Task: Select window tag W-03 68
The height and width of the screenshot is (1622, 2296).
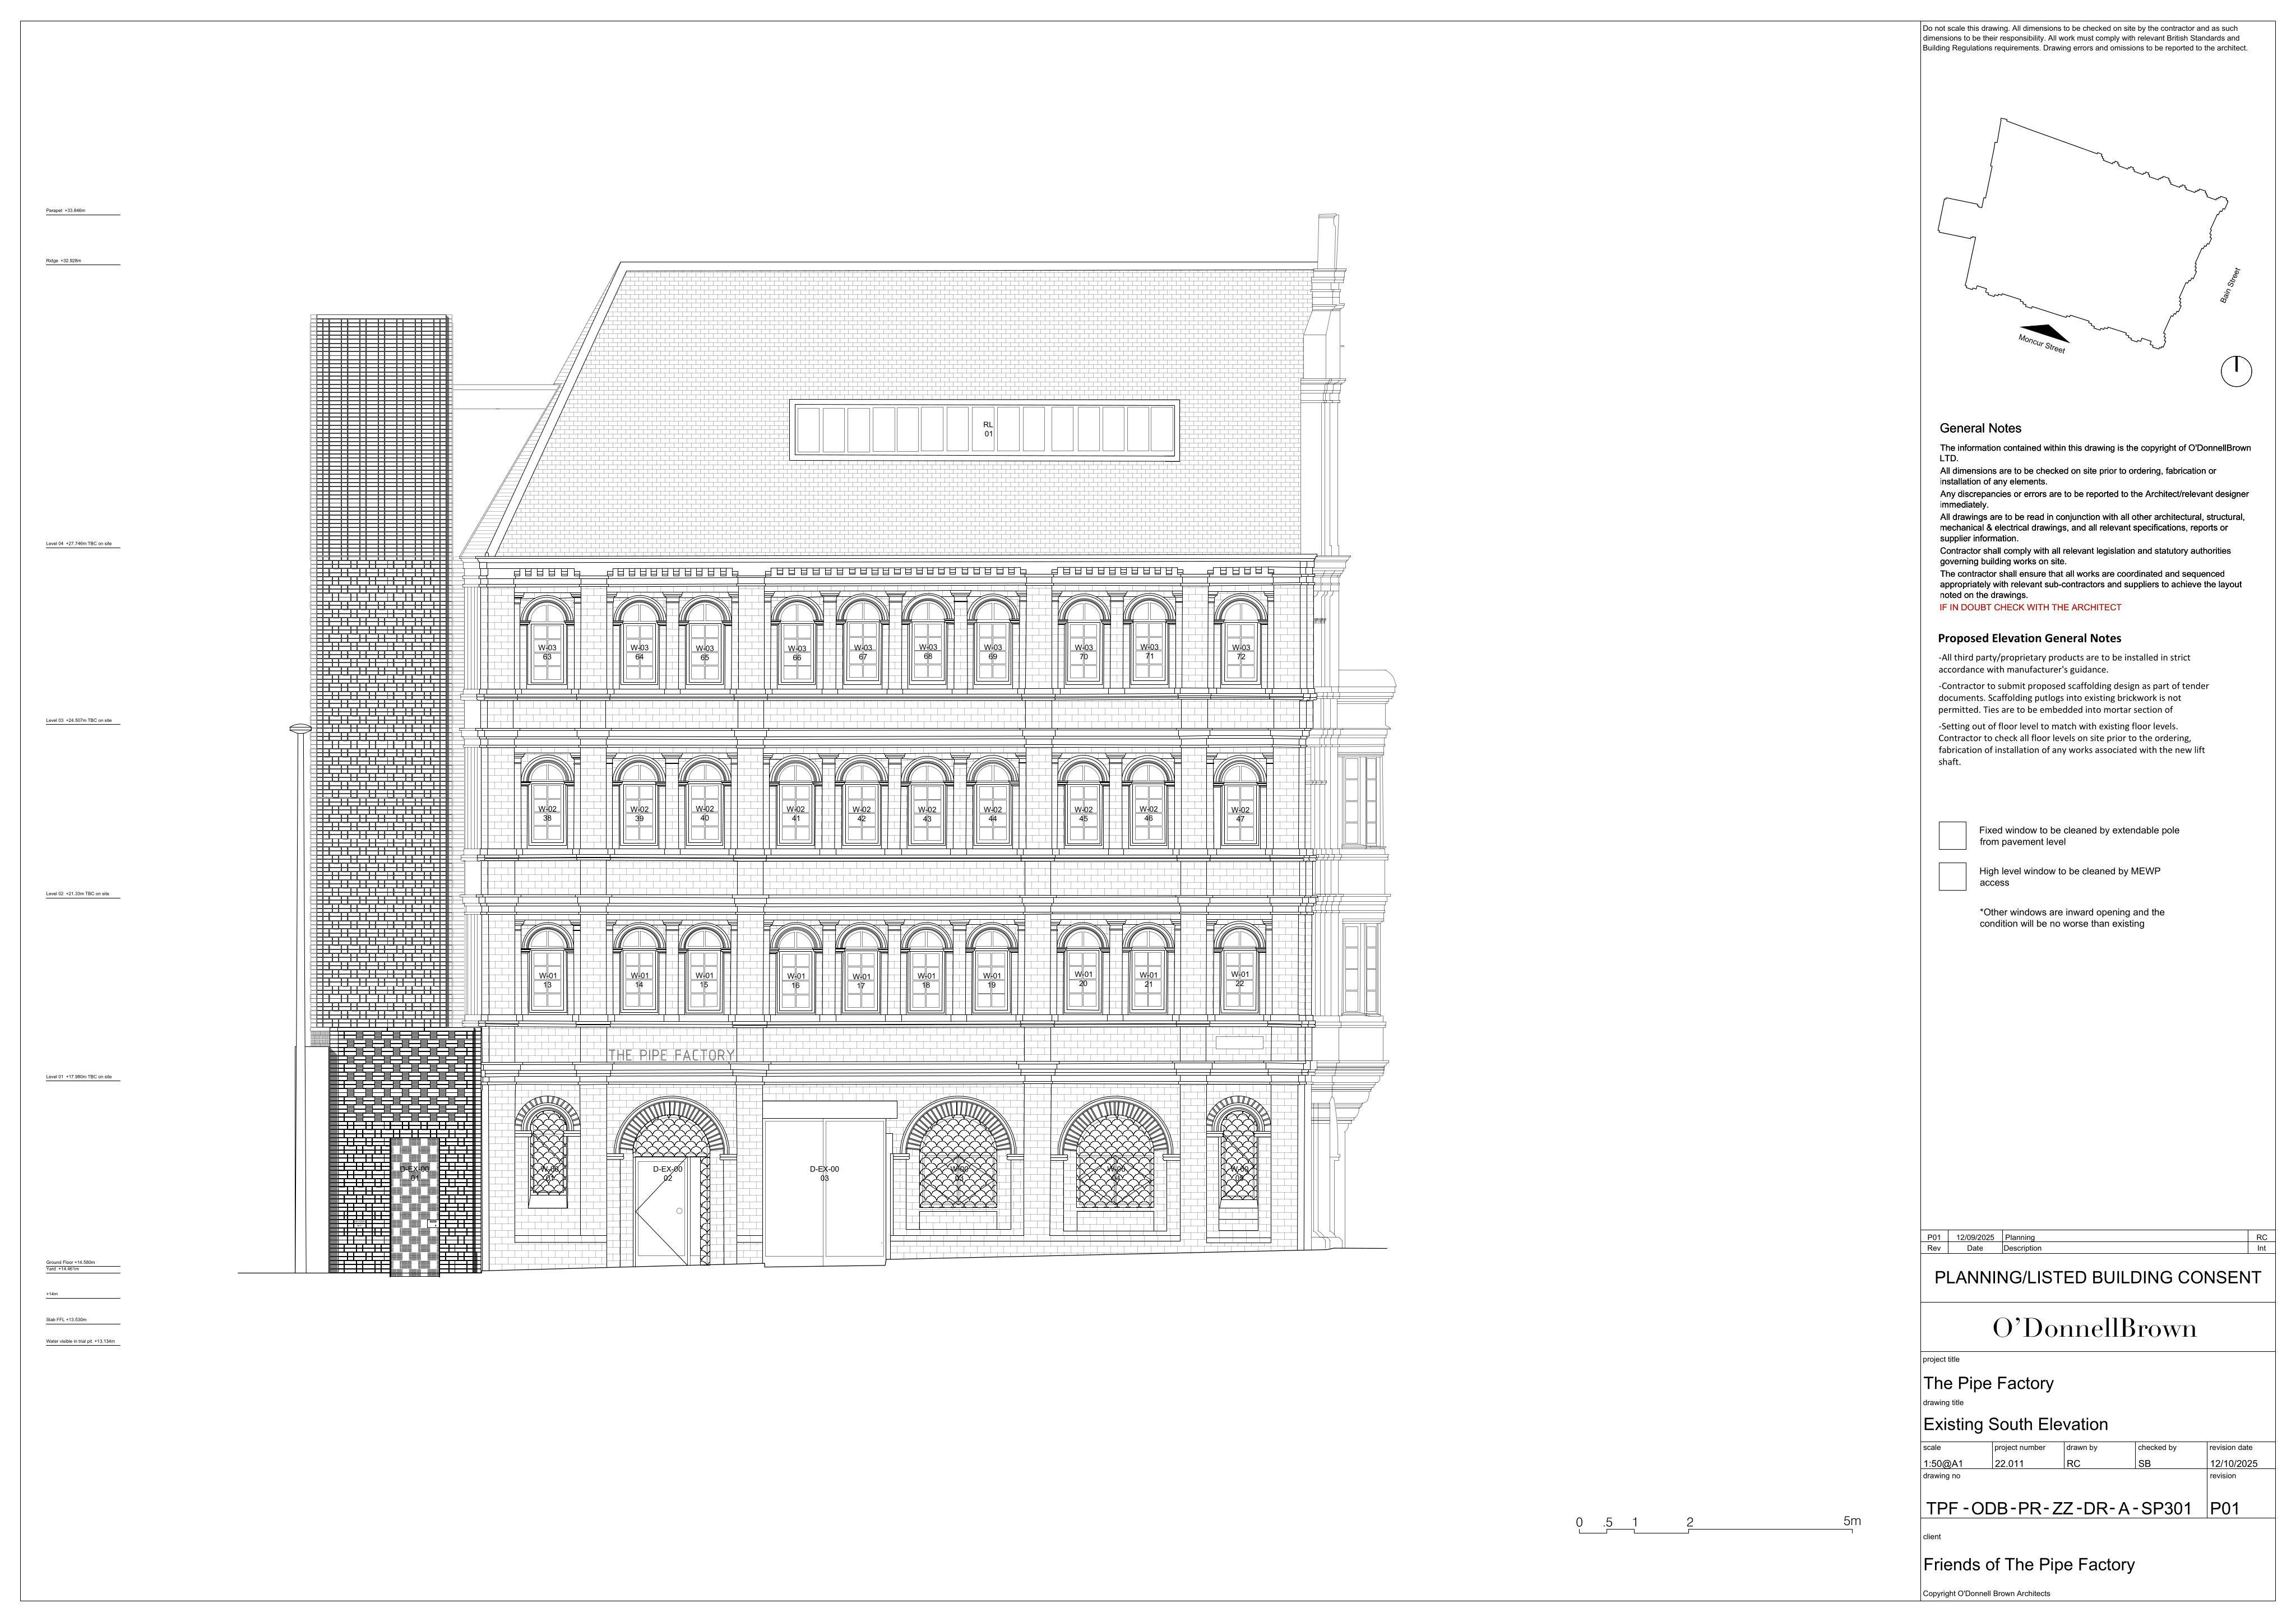Action: [928, 652]
